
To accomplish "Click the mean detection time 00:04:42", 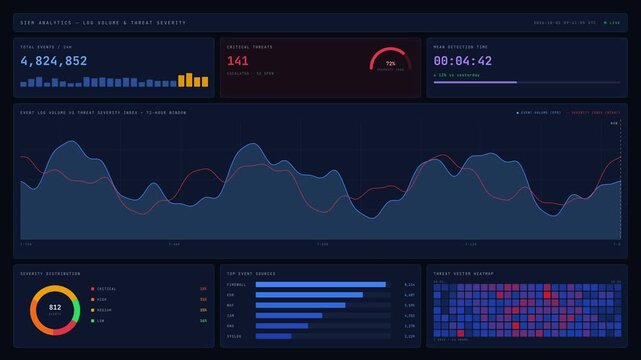I will (463, 61).
